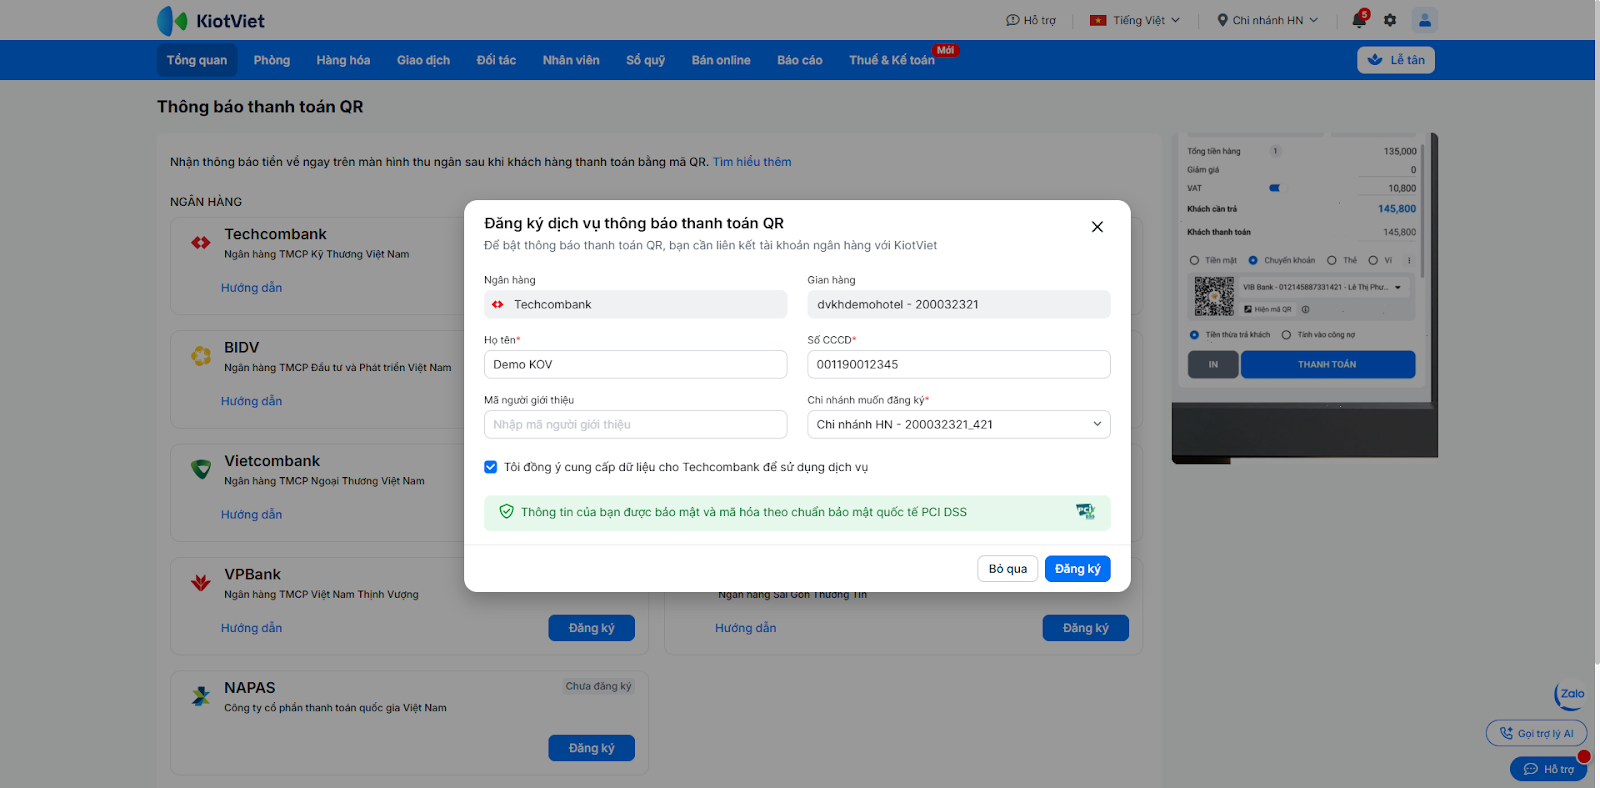Open the Đối tác menu
1600x788 pixels.
coord(496,60)
